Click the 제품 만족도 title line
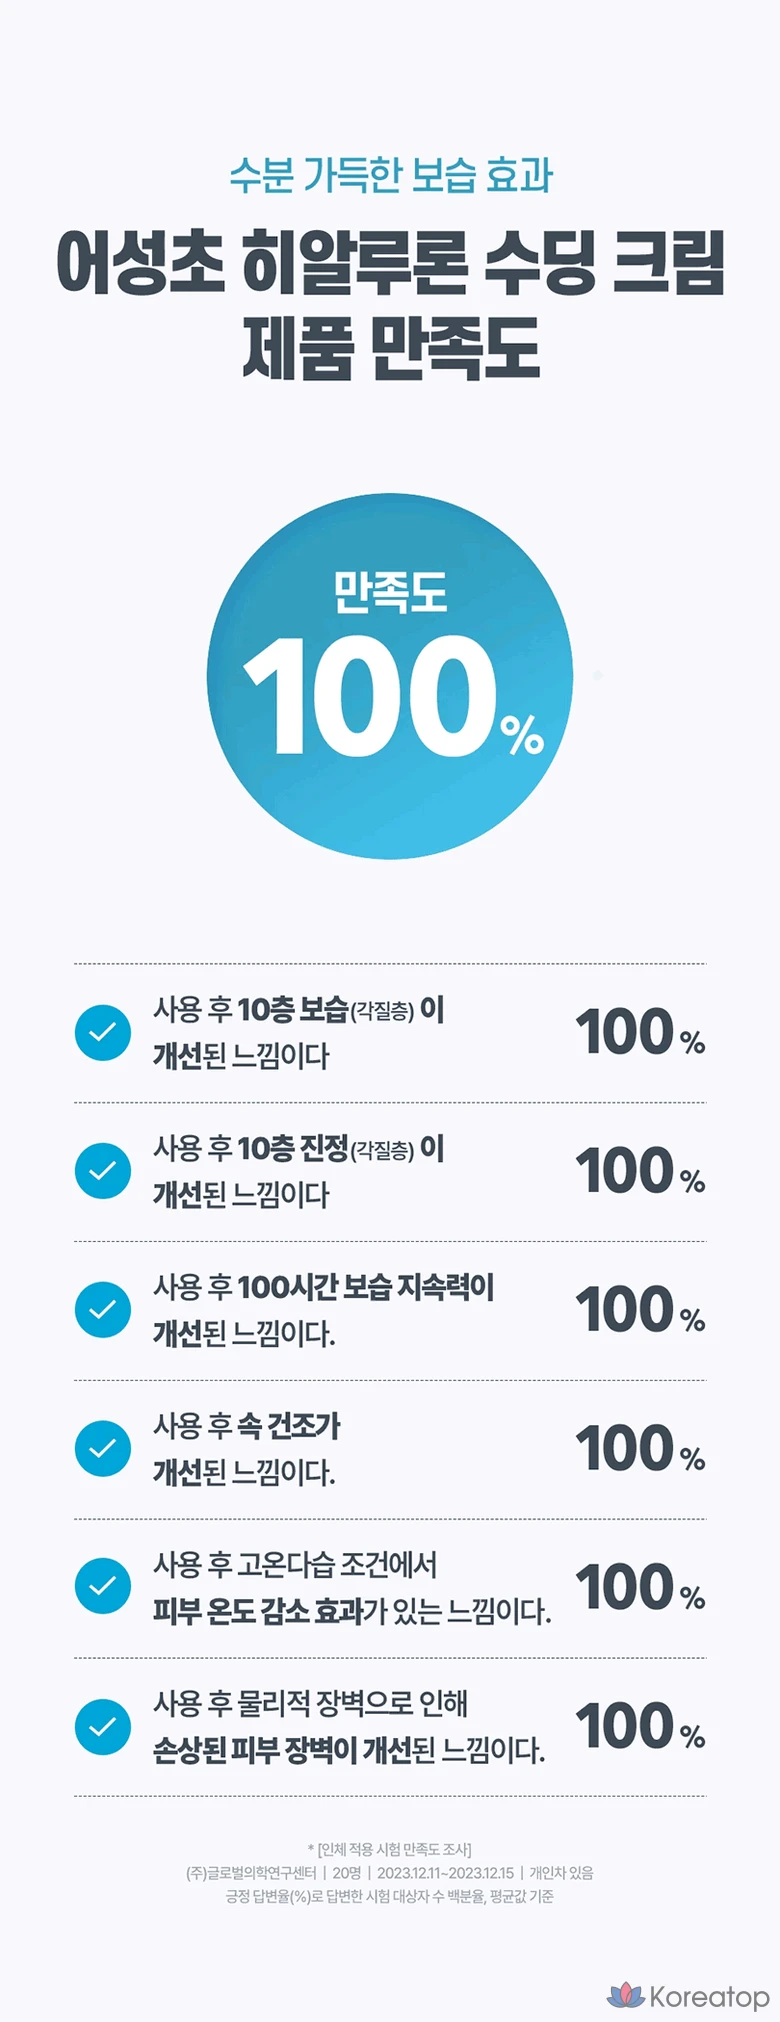 pyautogui.click(x=390, y=348)
